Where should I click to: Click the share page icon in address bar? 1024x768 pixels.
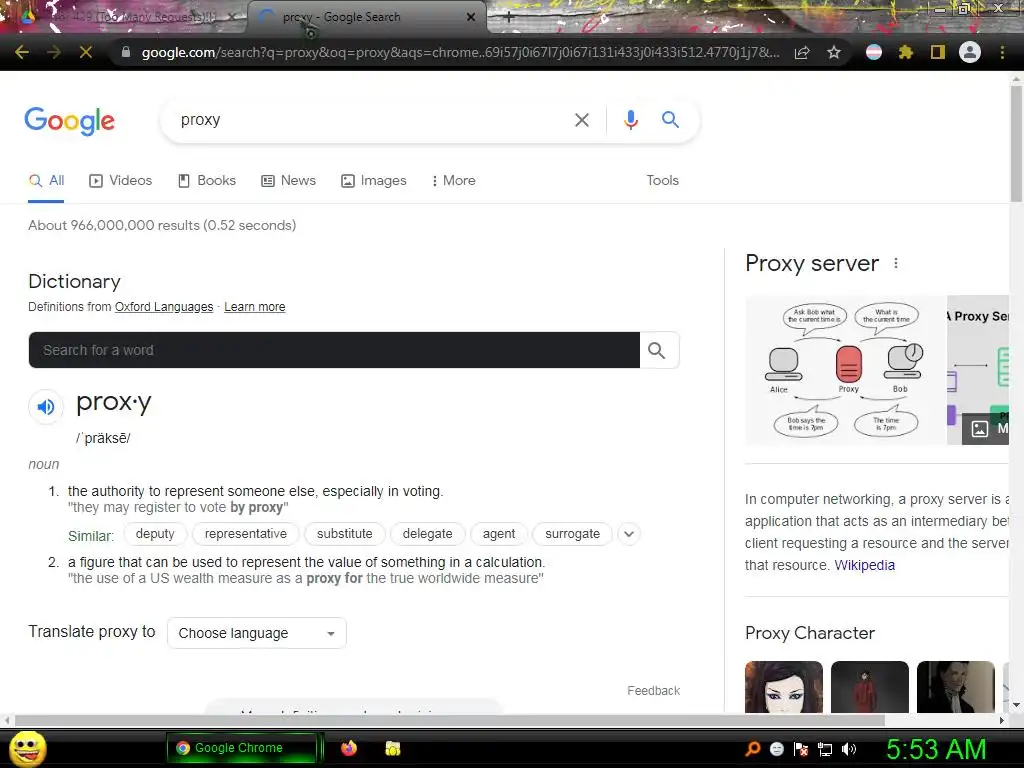click(802, 52)
